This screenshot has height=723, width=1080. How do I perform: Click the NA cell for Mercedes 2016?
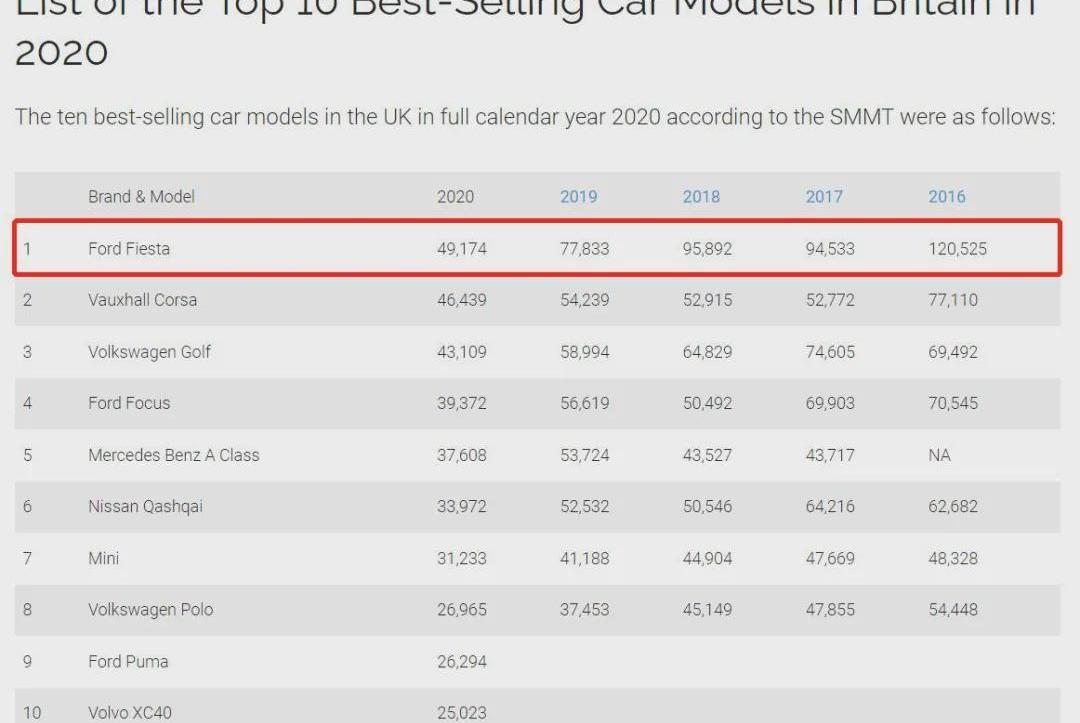[x=939, y=455]
